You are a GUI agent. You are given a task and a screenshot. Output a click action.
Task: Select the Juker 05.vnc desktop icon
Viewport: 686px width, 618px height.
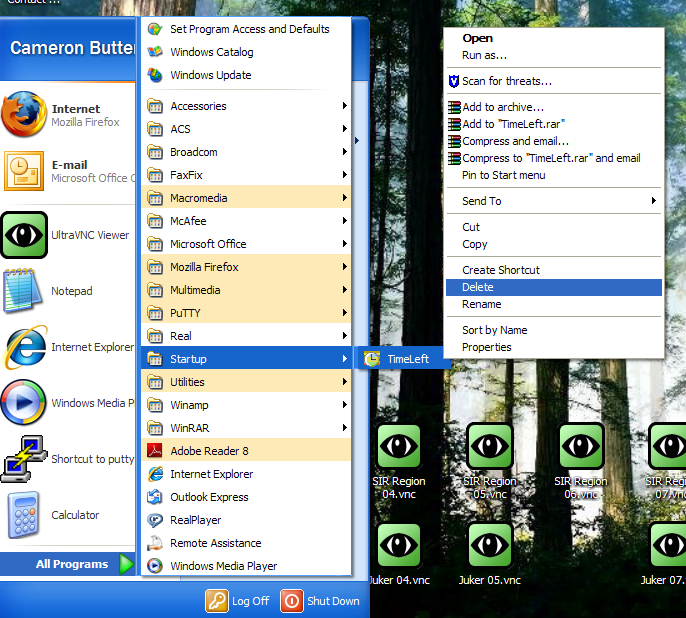490,555
